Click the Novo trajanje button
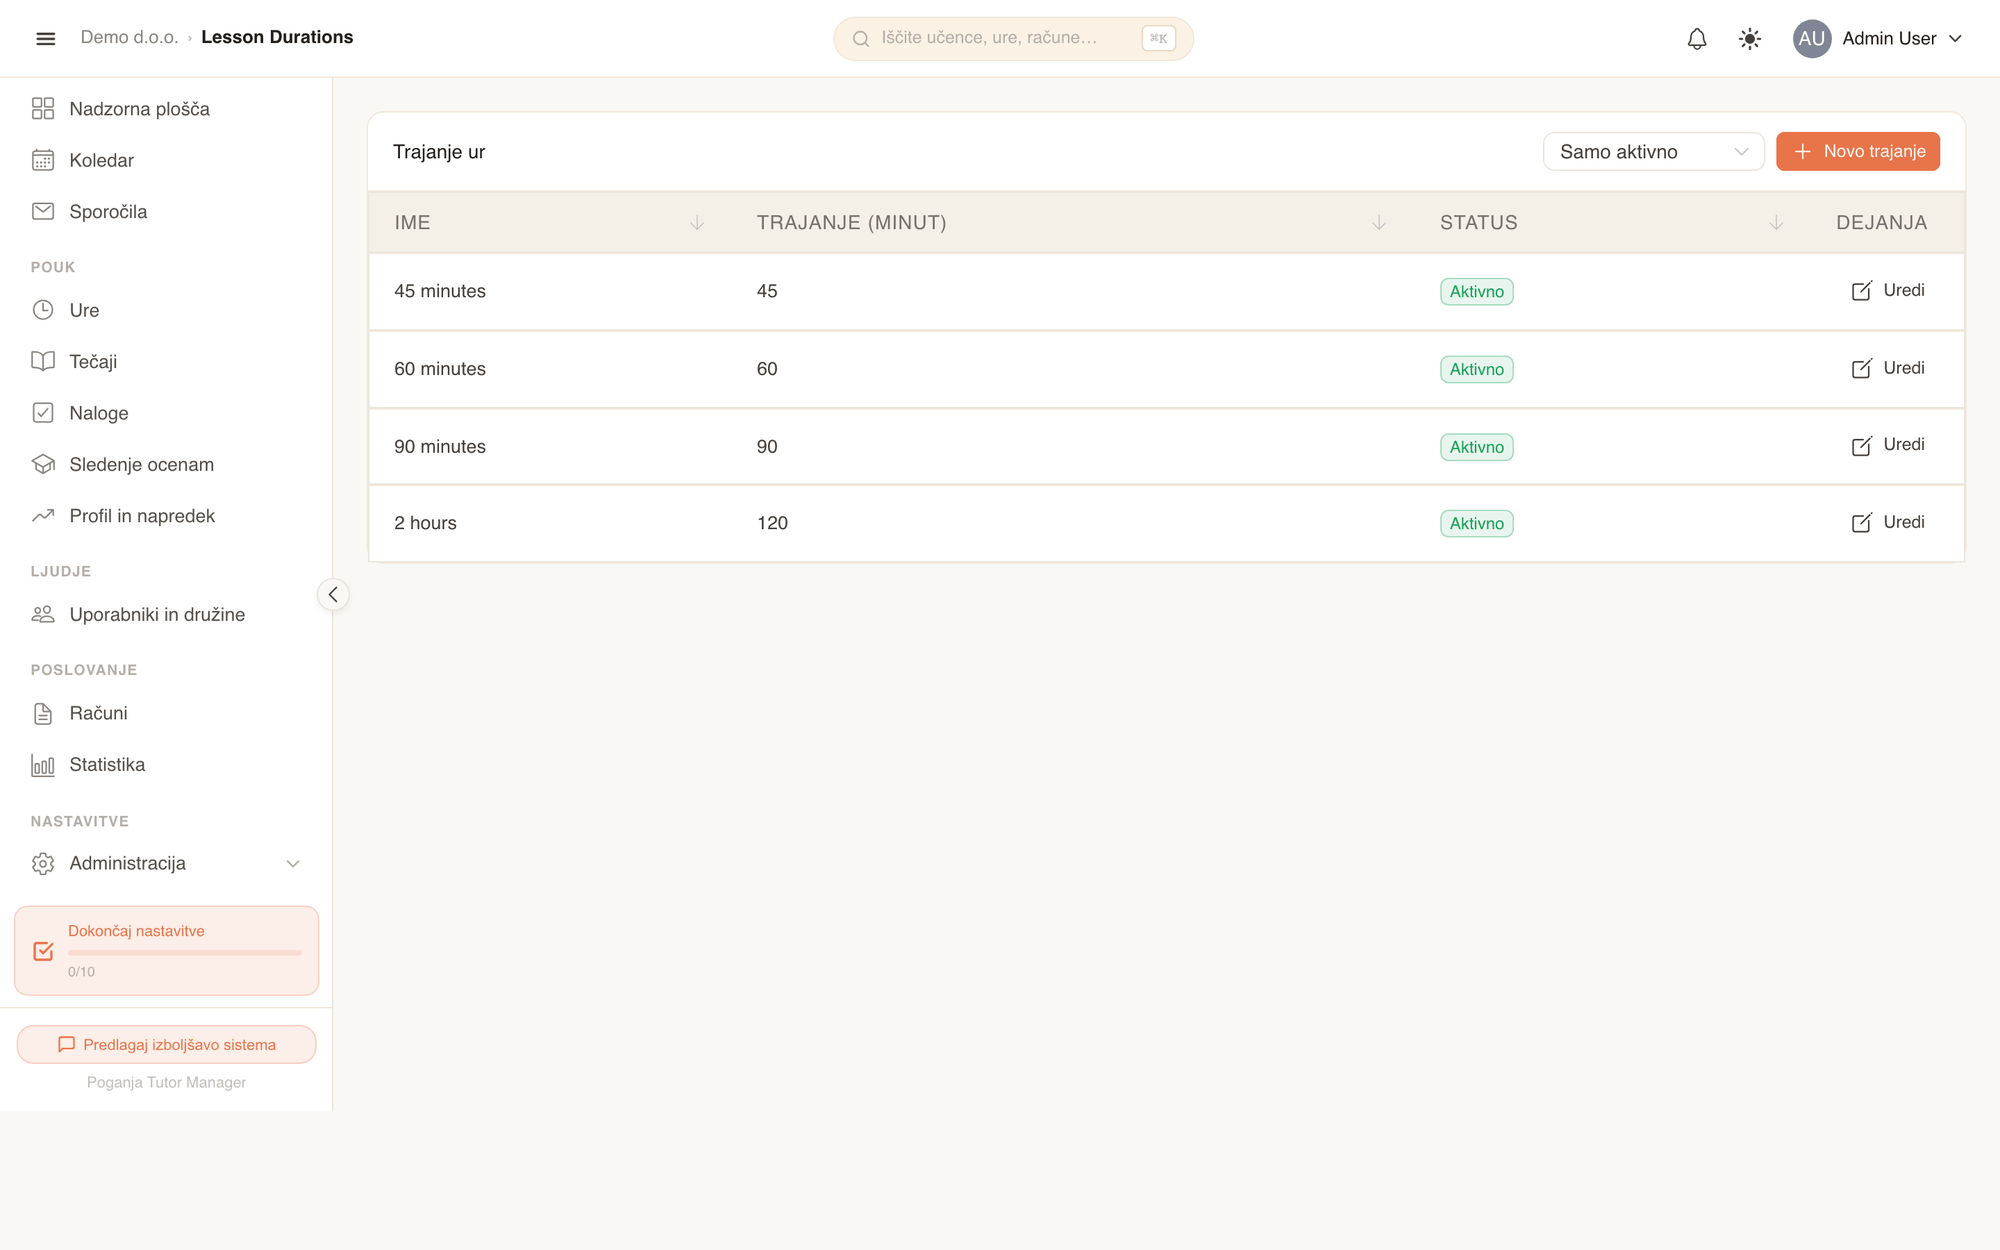 click(1858, 152)
